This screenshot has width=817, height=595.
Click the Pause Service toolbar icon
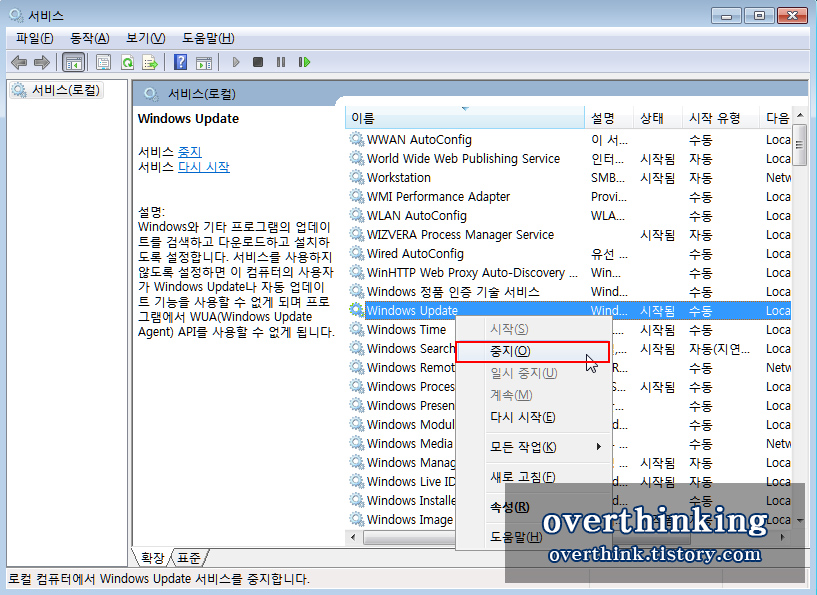click(281, 63)
